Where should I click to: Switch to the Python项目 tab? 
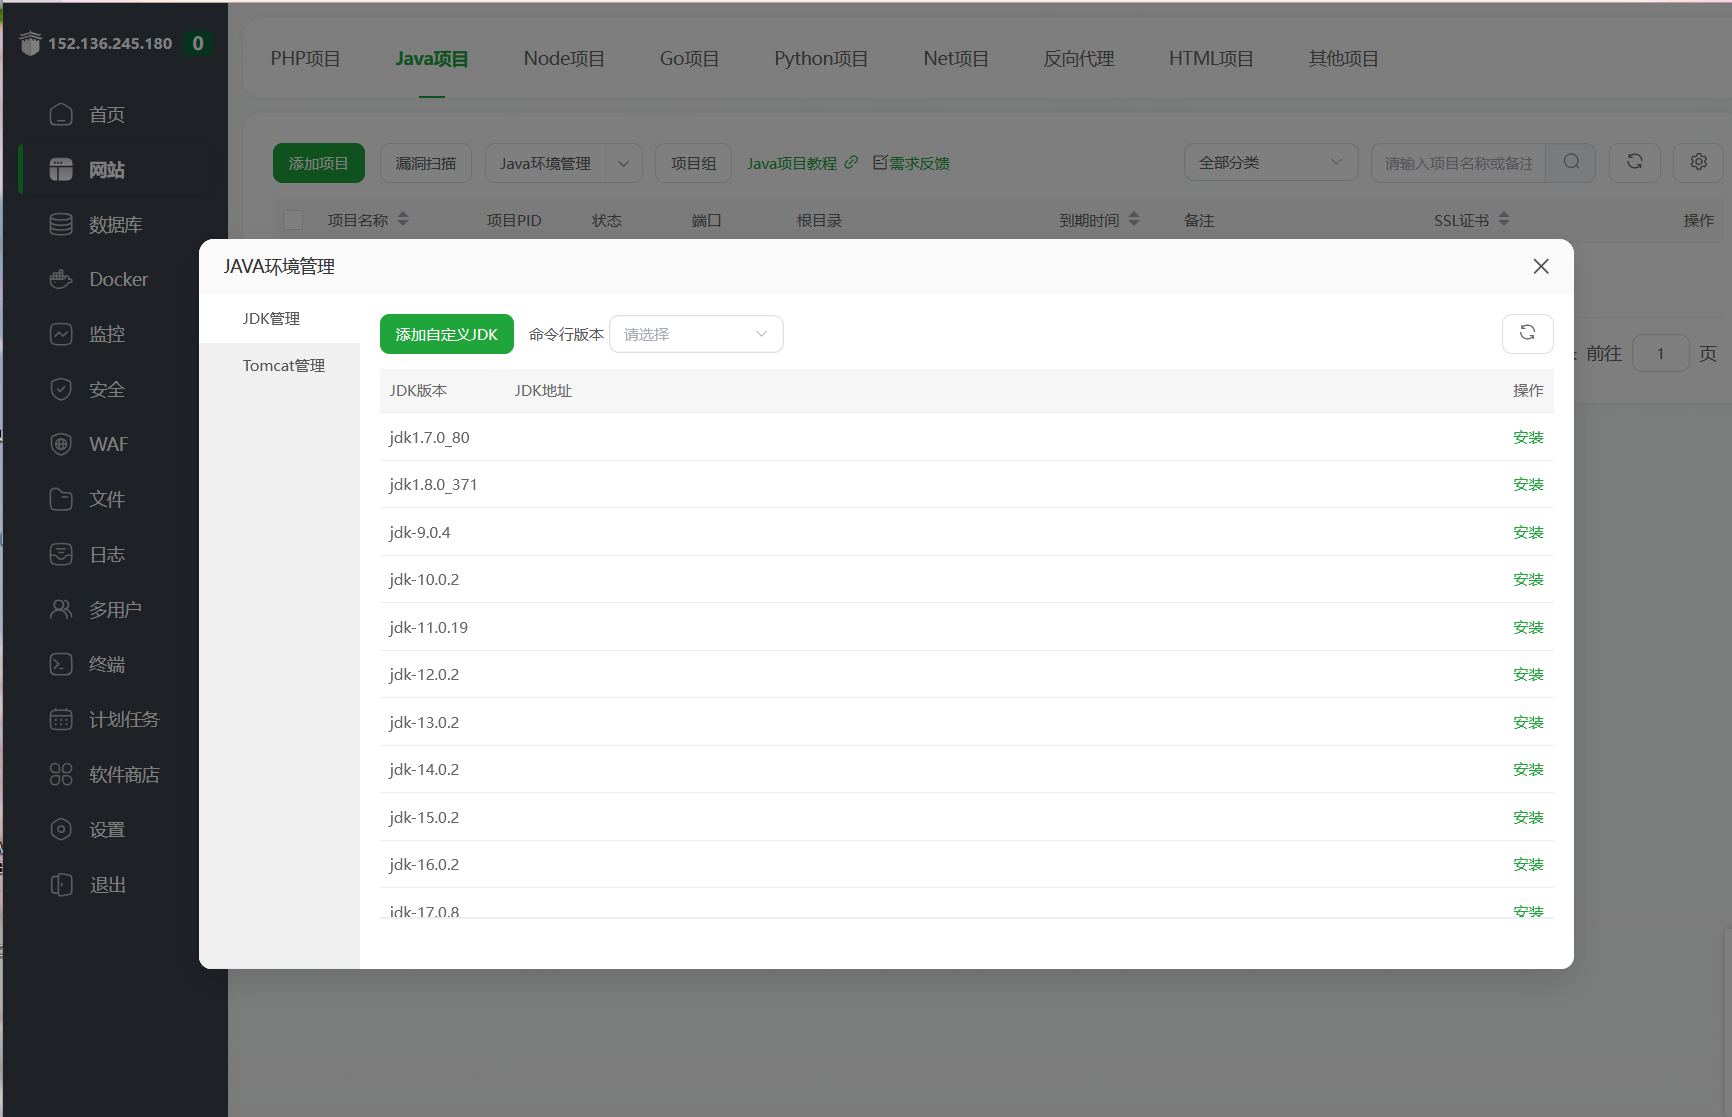pos(820,59)
